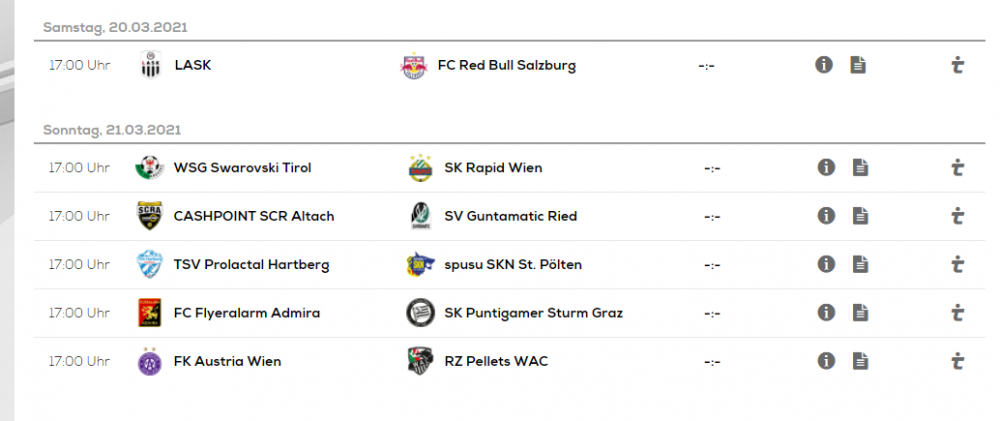Open info icon for CASHPOINT SCR Altach match
Image resolution: width=1000 pixels, height=421 pixels.
(x=826, y=216)
